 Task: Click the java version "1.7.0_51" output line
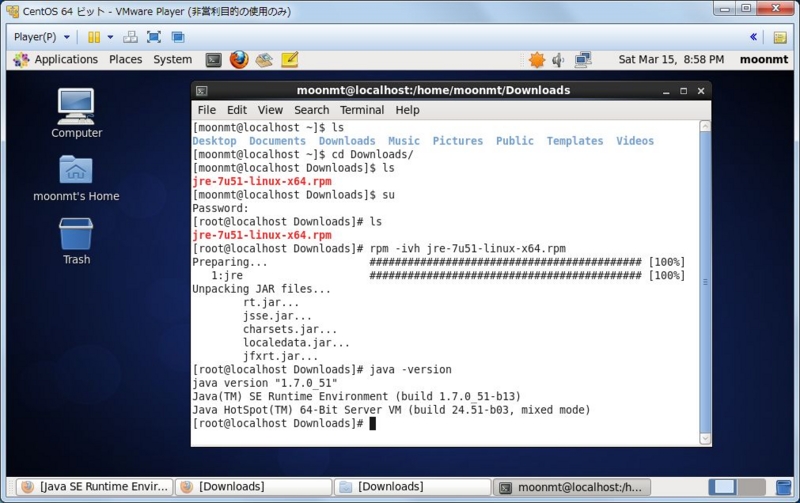[265, 383]
